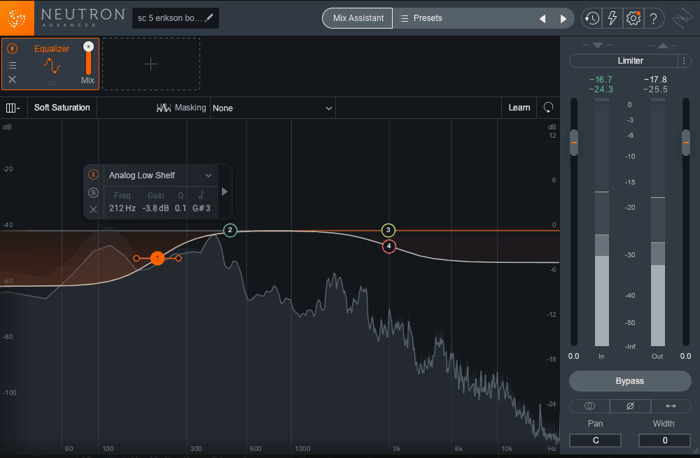700x458 pixels.
Task: Toggle the Masking meter
Action: point(181,108)
